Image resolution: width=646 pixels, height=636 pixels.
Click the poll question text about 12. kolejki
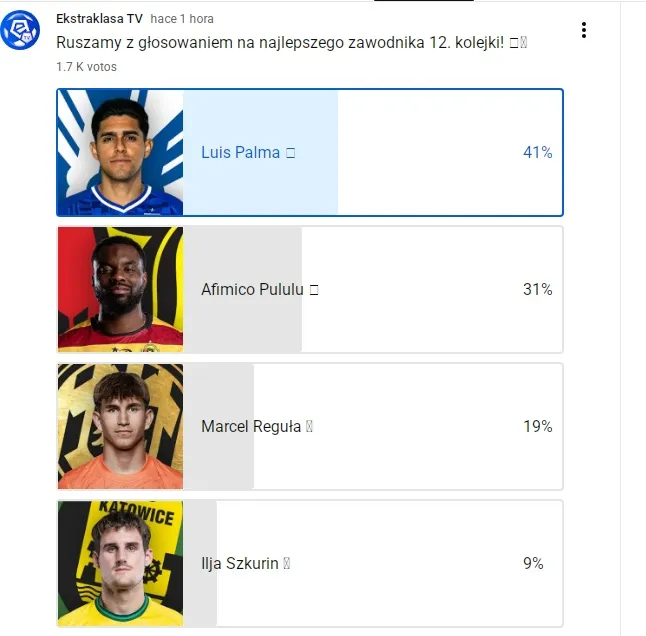click(x=280, y=44)
